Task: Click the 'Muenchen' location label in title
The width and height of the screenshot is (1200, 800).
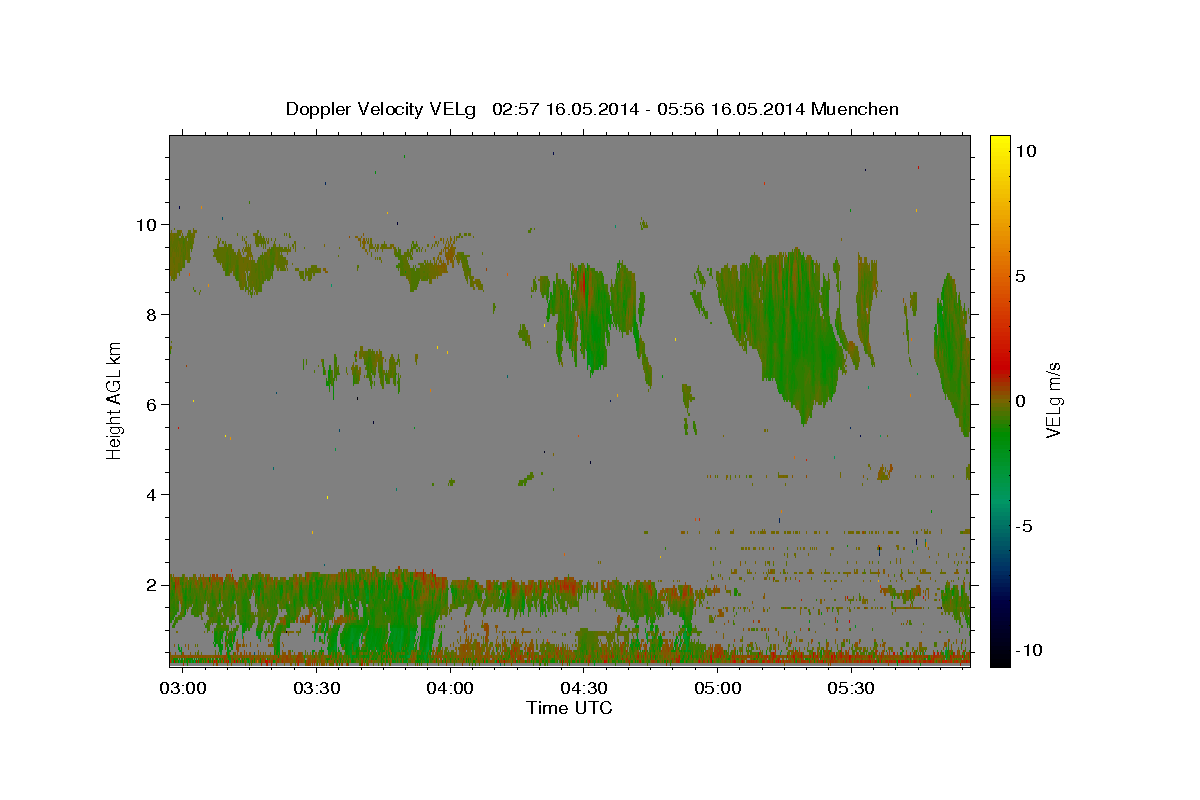Action: pos(855,109)
